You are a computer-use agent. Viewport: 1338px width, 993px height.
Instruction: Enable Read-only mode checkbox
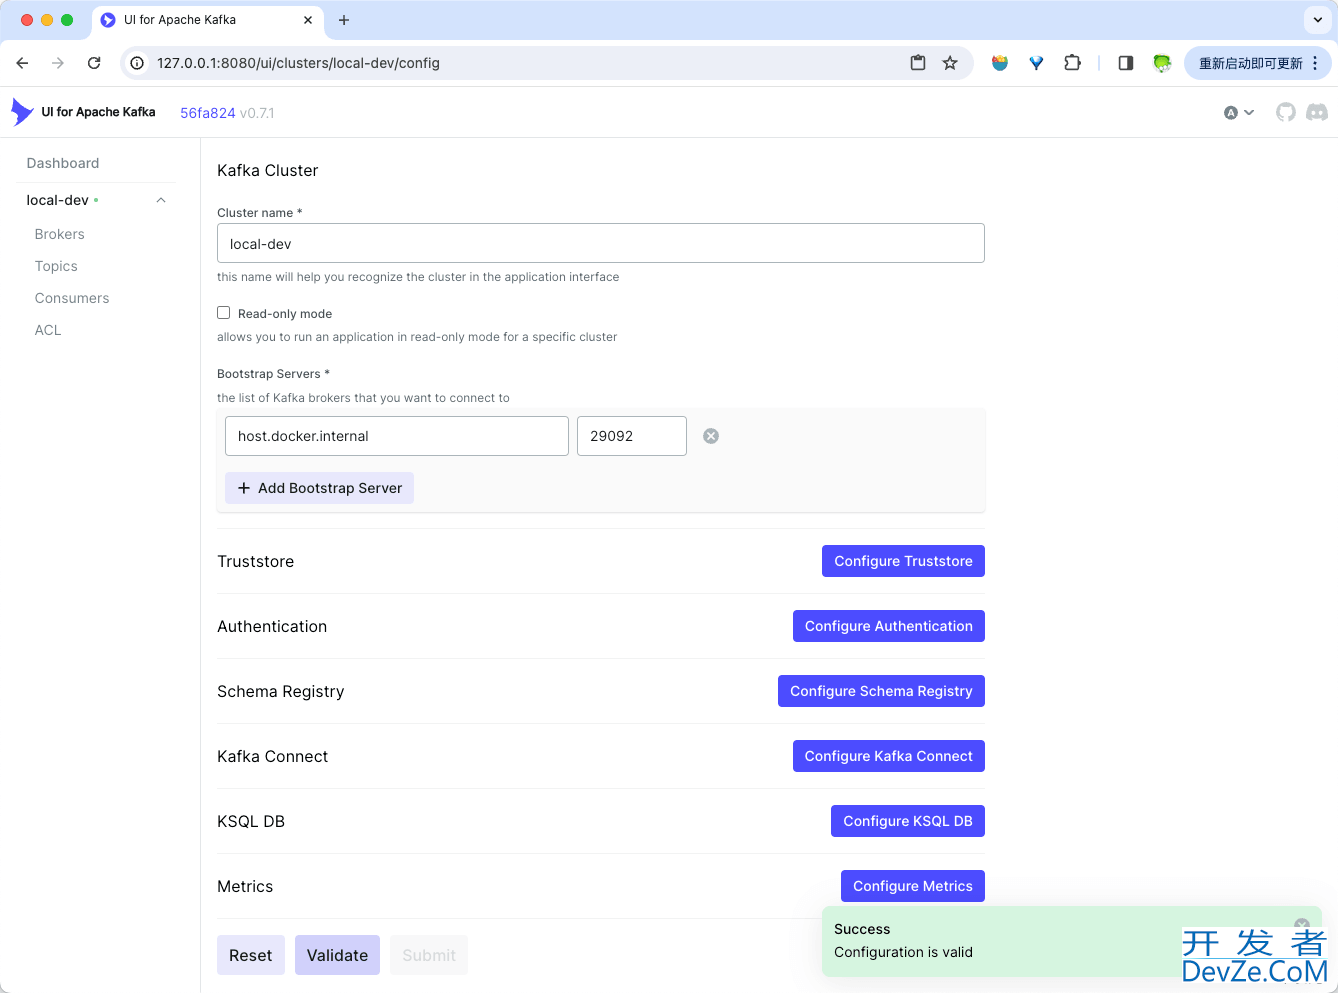point(224,313)
